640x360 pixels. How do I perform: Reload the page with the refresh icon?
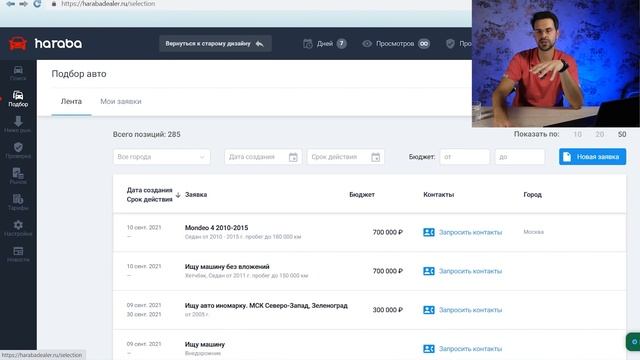click(37, 4)
